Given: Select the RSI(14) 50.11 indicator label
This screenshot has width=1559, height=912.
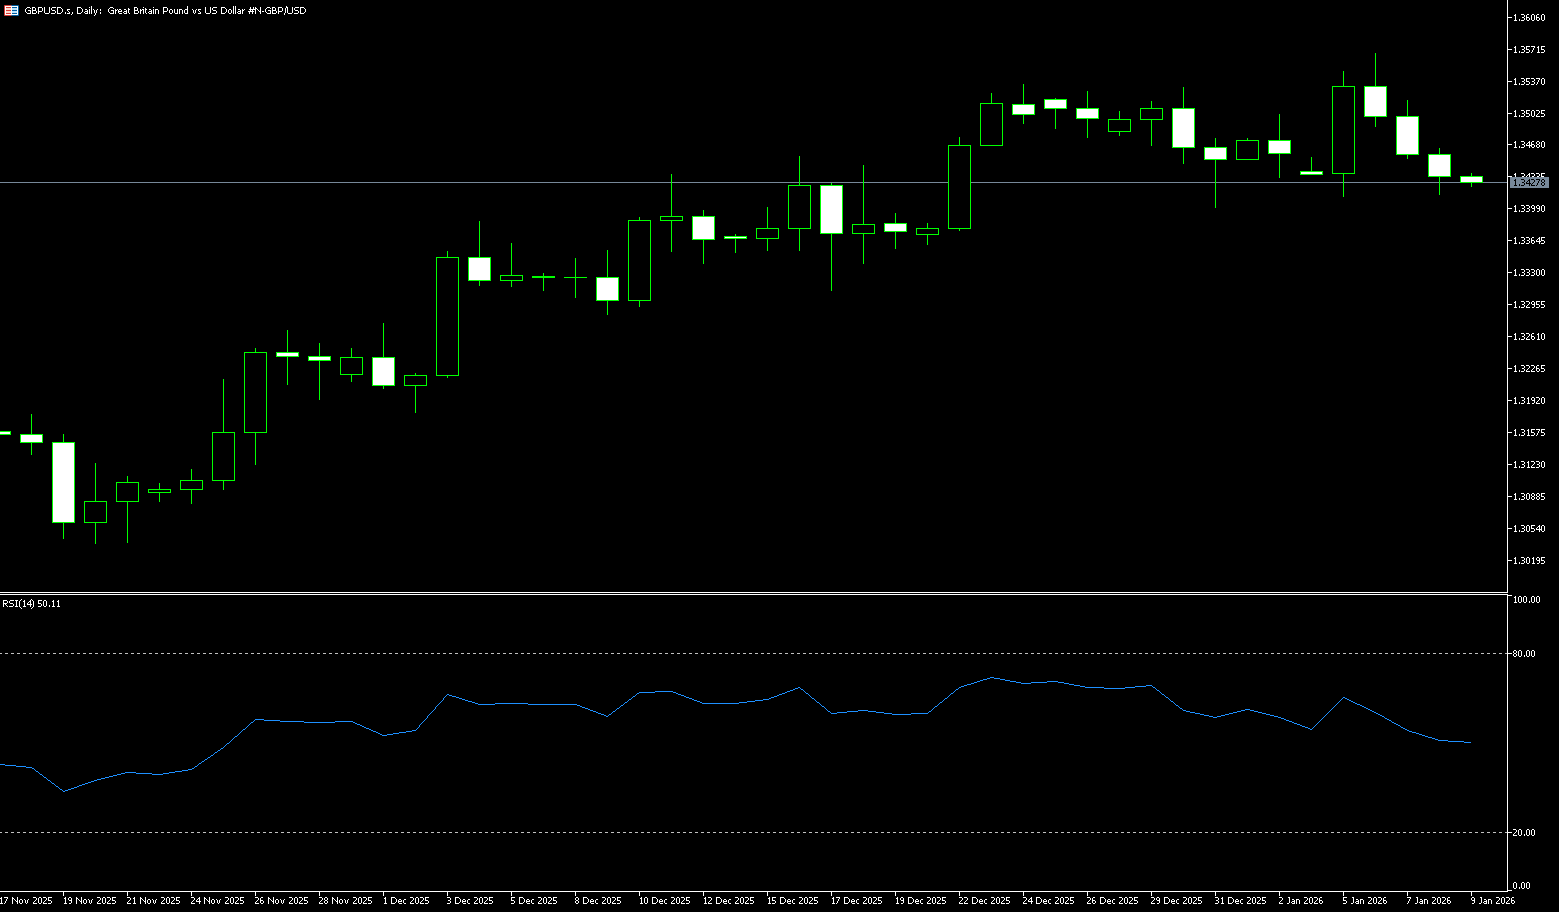Looking at the screenshot, I should (x=31, y=604).
